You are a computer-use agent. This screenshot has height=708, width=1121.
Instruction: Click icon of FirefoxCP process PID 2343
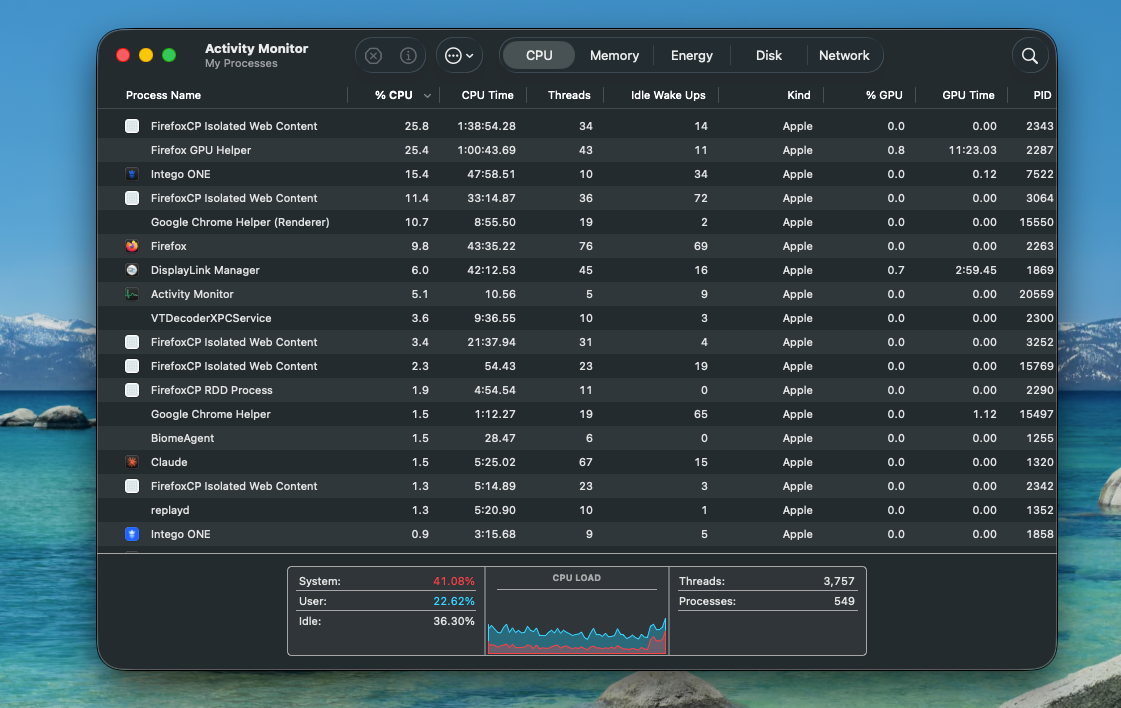[132, 126]
